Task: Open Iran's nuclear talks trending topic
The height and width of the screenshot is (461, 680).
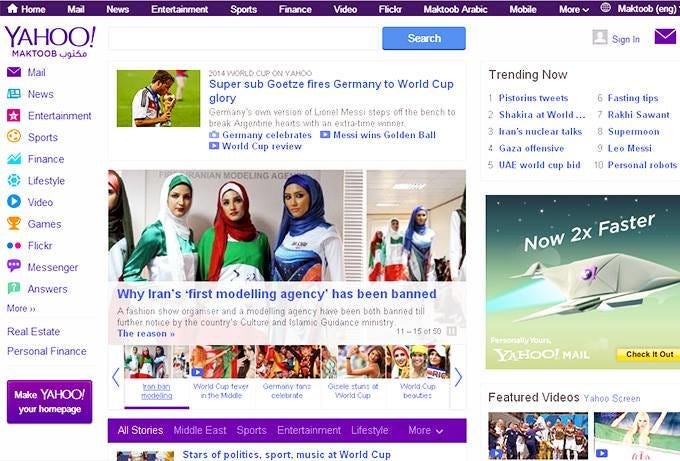Action: pyautogui.click(x=540, y=131)
